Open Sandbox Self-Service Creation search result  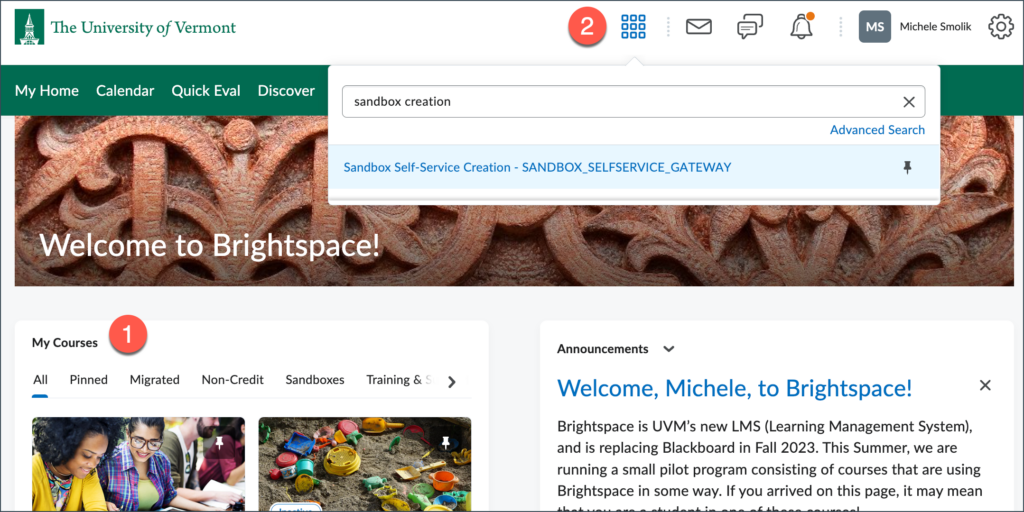coord(537,168)
